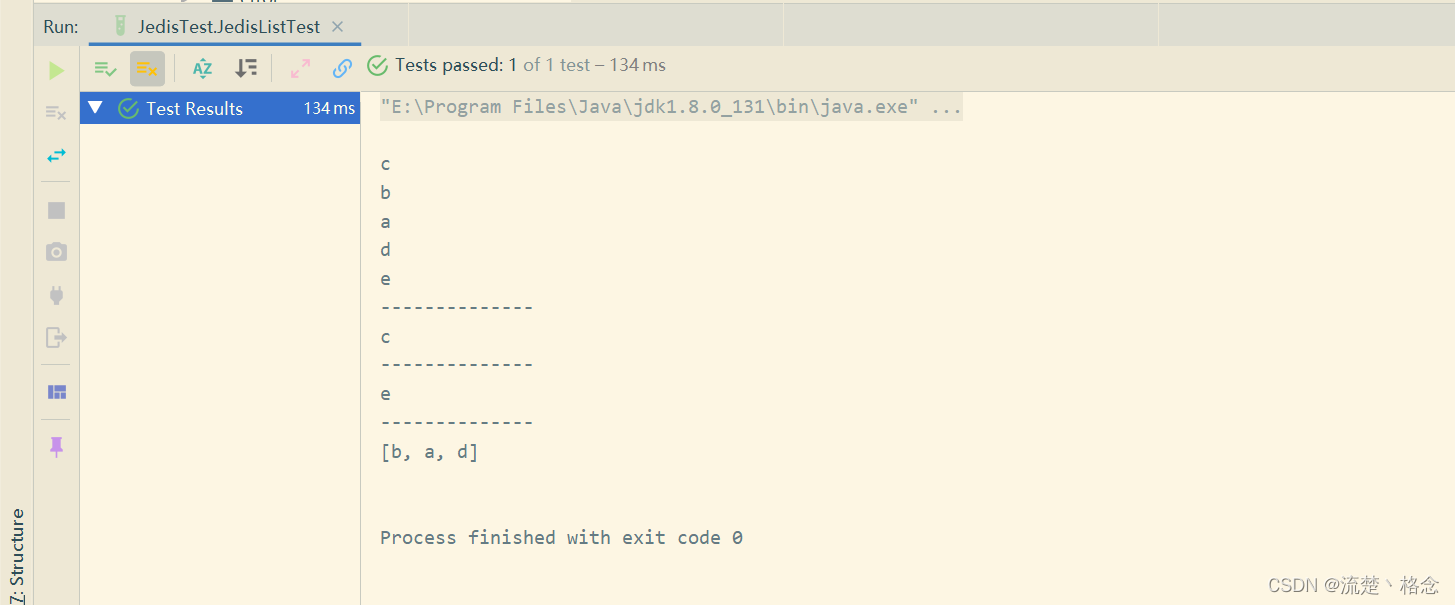Toggle Show Ignored tests filter

[x=147, y=68]
